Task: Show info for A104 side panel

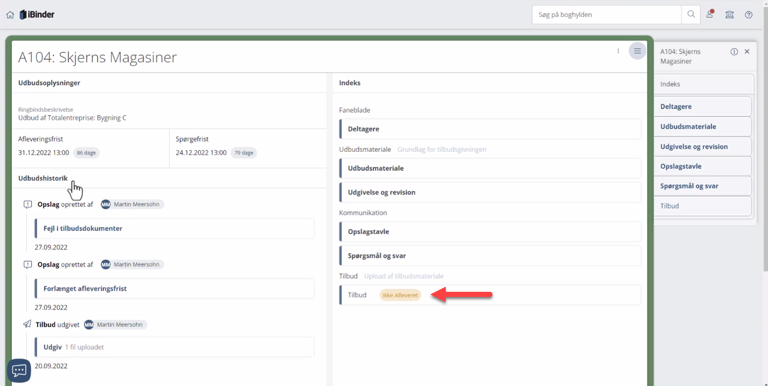Action: click(734, 51)
